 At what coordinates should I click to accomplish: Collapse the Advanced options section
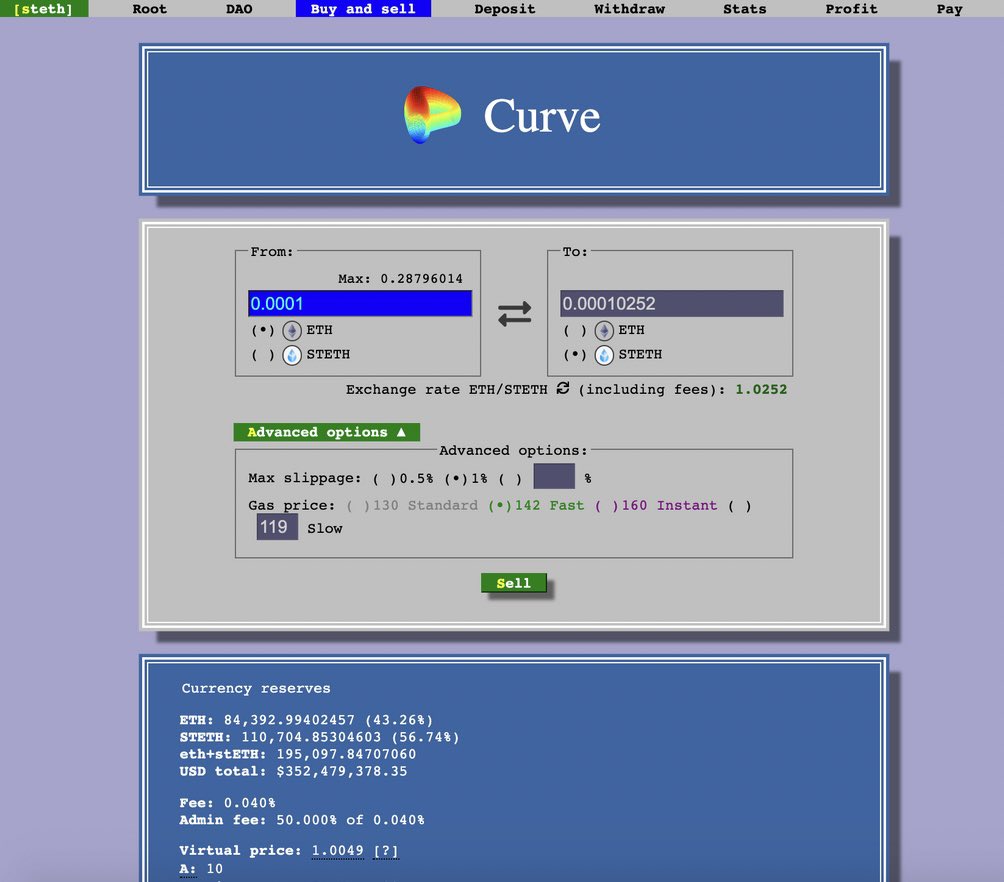(x=327, y=432)
